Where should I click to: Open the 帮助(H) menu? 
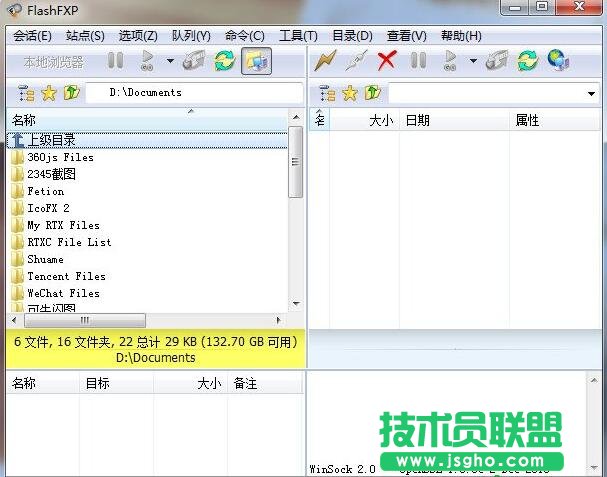pyautogui.click(x=461, y=36)
